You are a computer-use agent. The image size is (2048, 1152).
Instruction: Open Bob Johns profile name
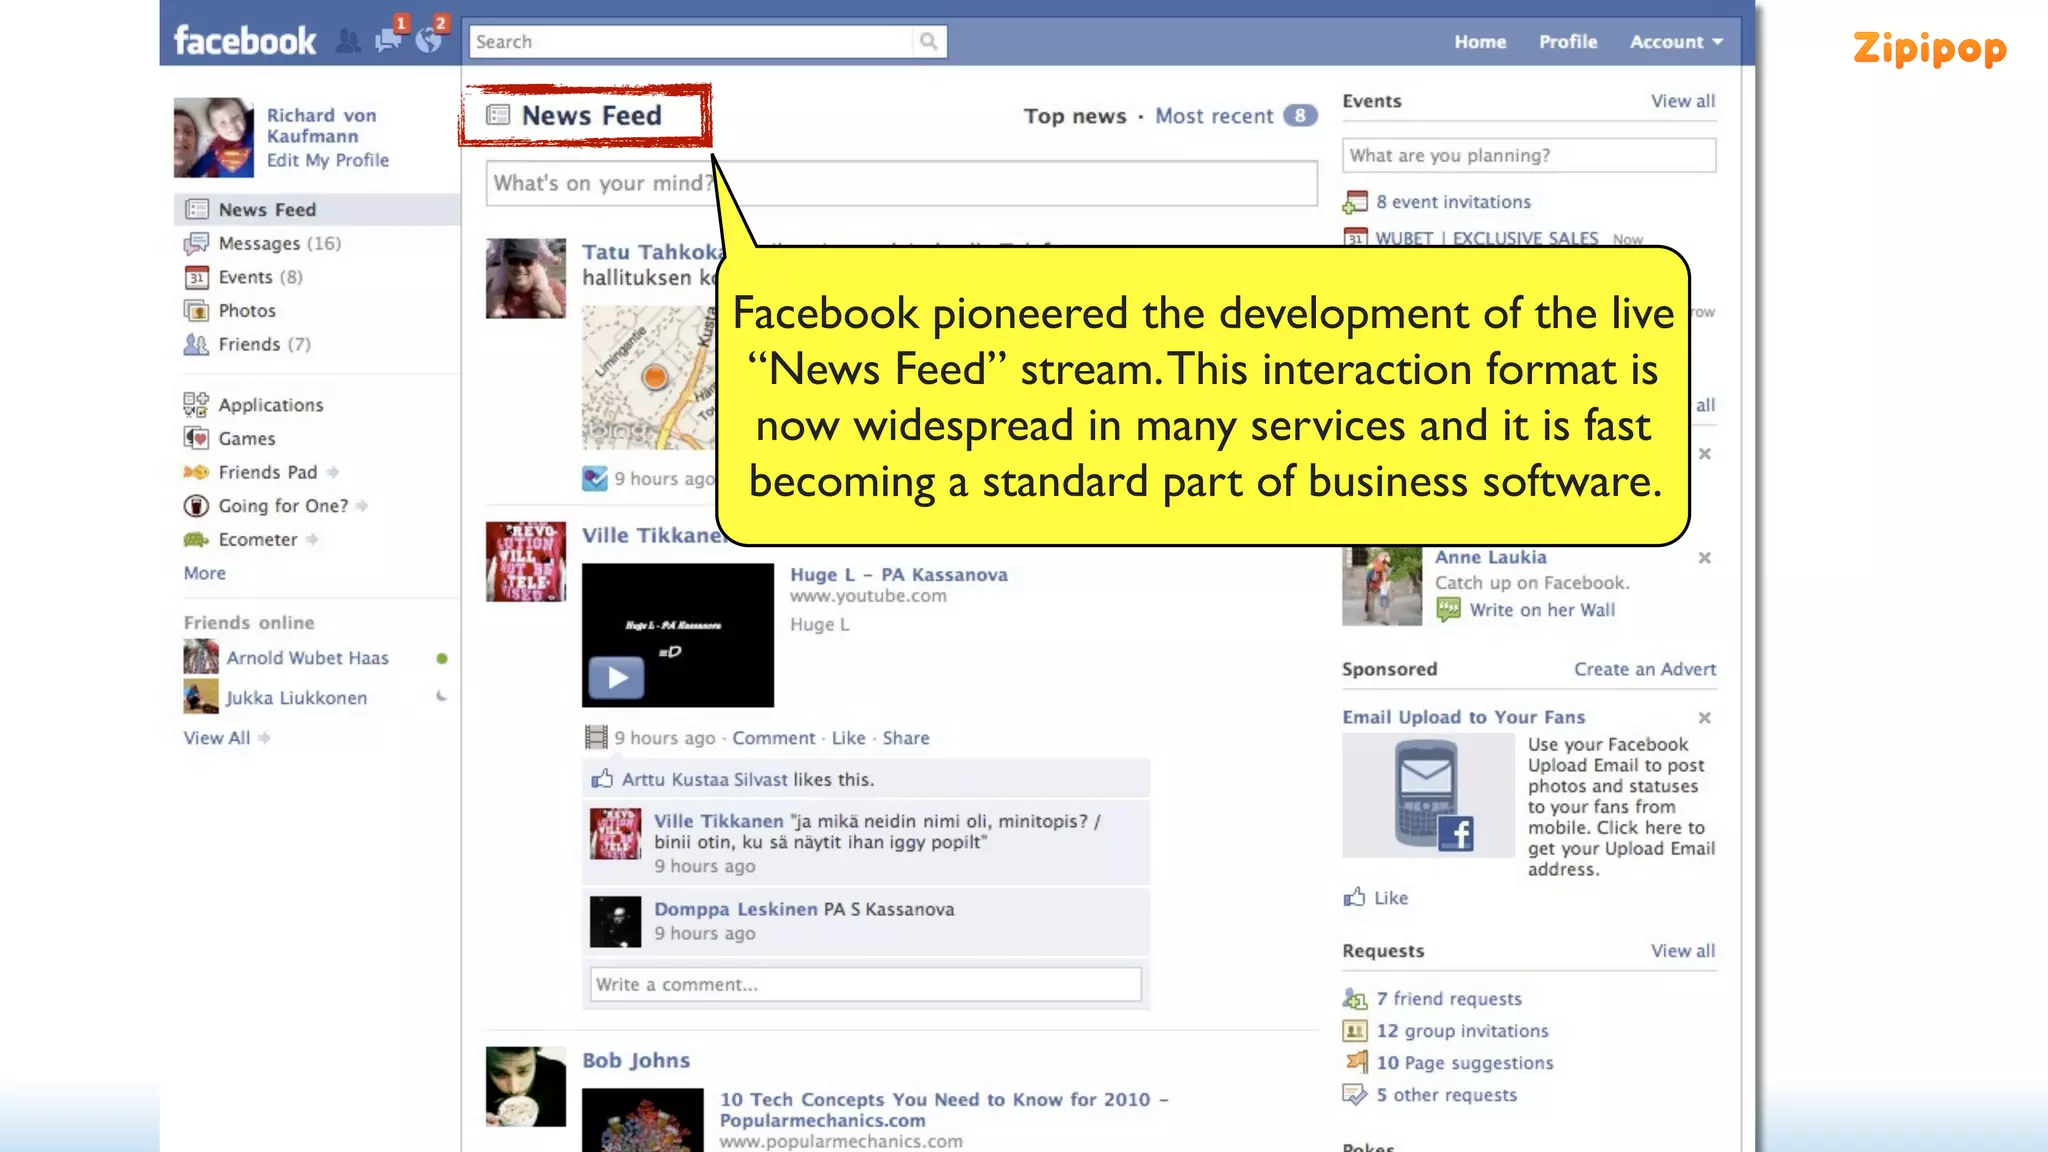coord(636,1060)
